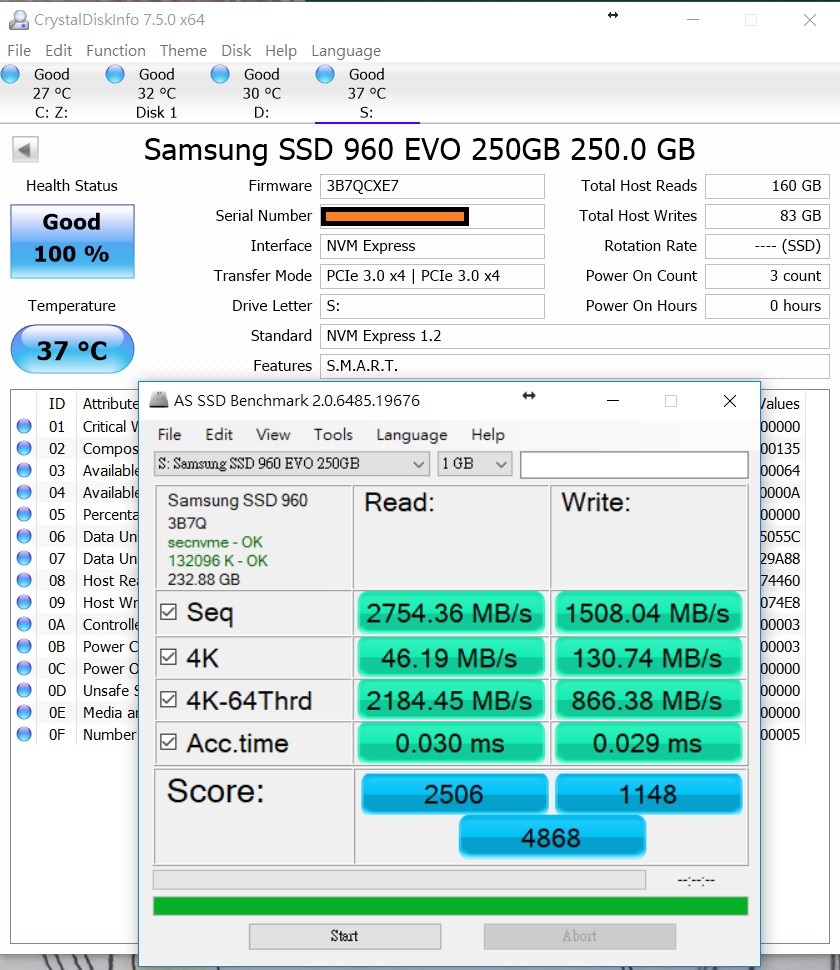
Task: Click the Transfer Mode PCIe 3.0 x4 field
Action: click(x=432, y=276)
